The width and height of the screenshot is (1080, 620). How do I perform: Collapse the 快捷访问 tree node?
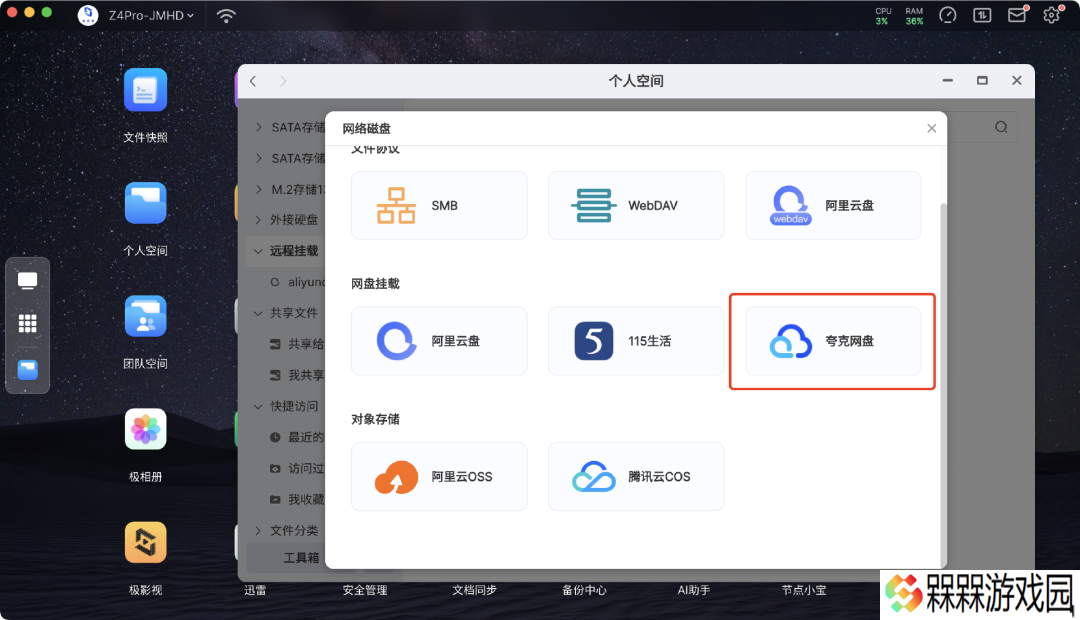[258, 406]
